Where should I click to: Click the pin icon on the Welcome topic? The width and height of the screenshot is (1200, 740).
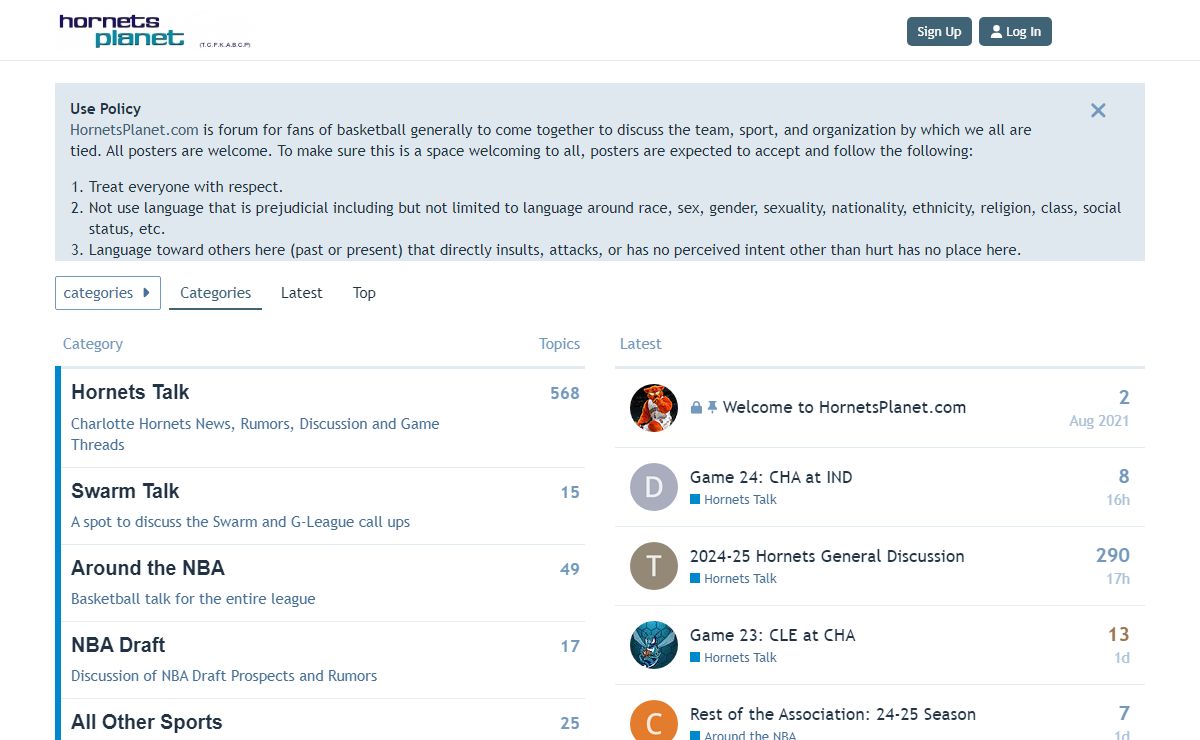[x=712, y=408]
